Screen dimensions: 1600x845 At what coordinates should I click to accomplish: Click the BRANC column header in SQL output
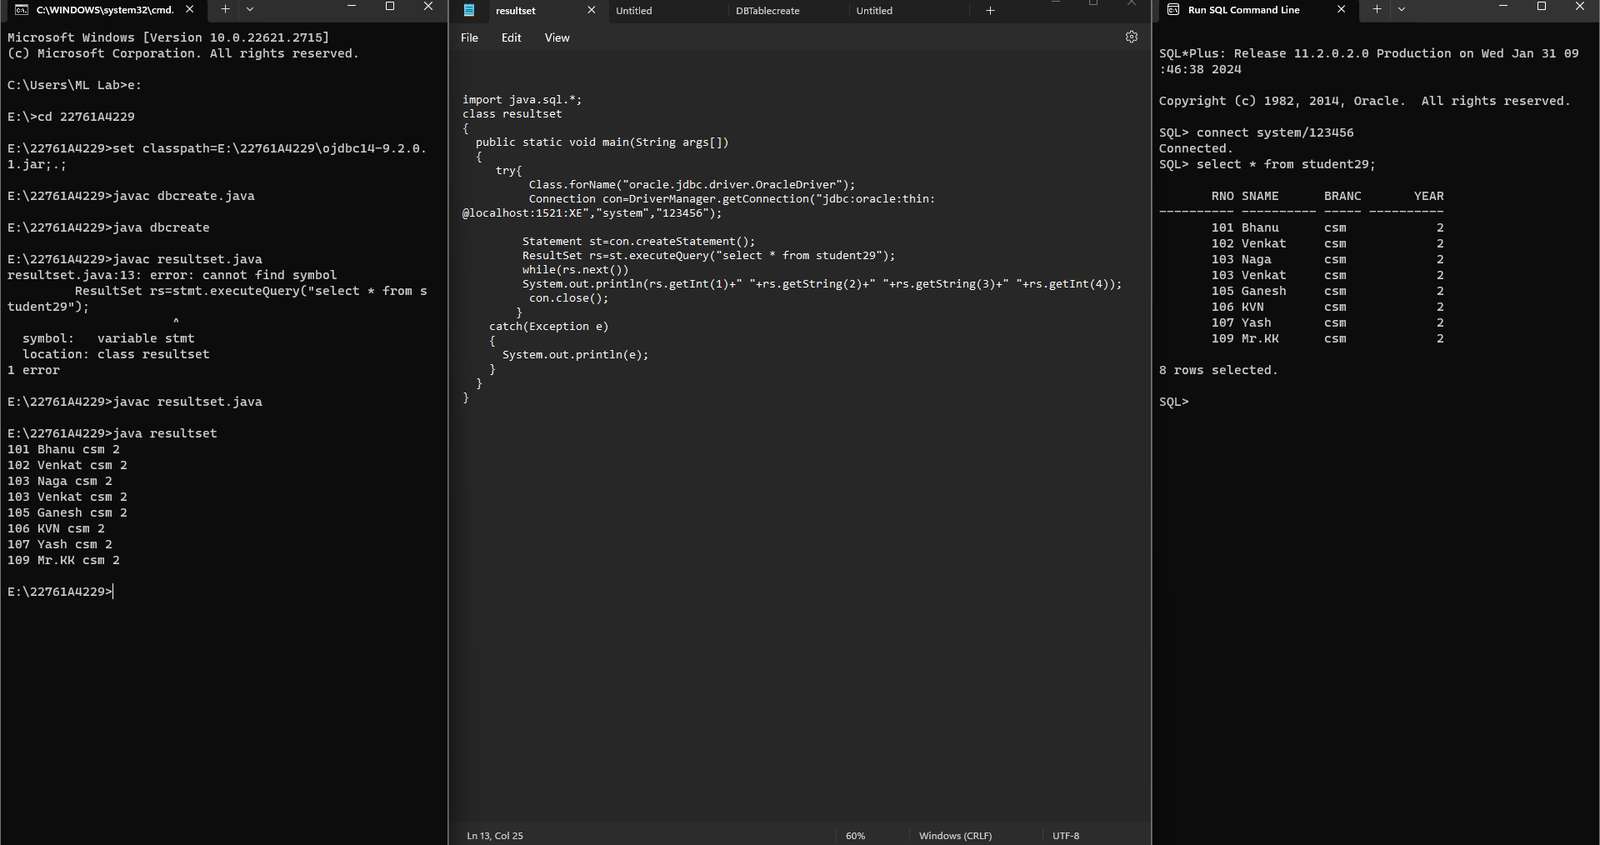point(1342,197)
